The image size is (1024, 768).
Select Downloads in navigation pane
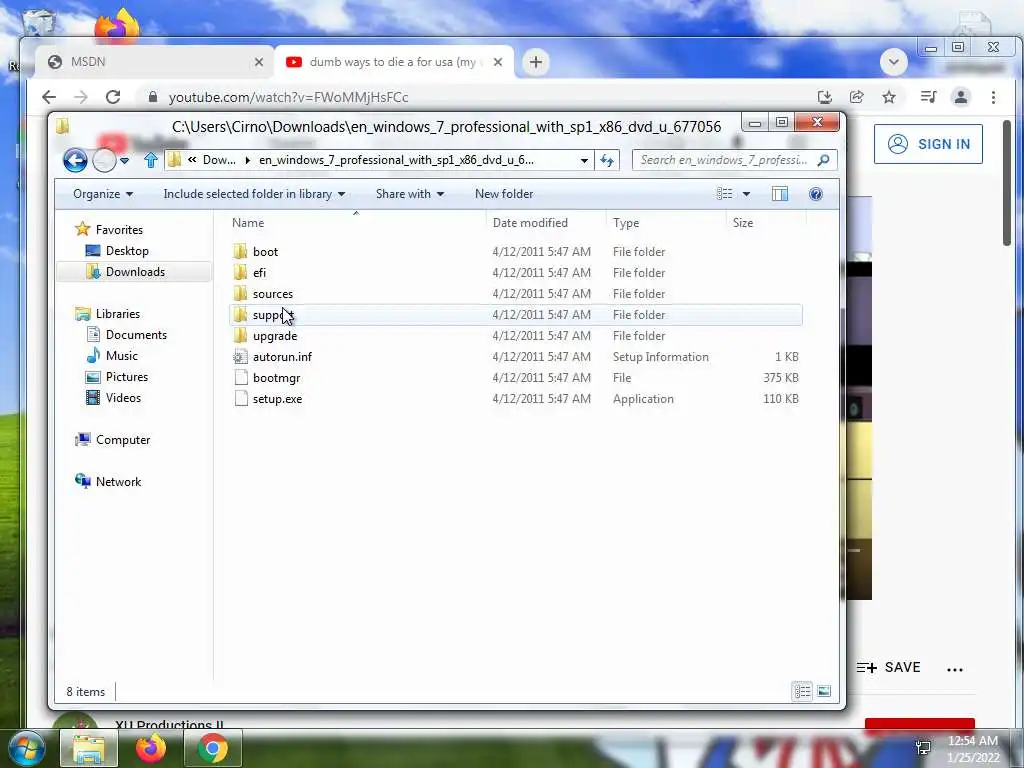135,272
